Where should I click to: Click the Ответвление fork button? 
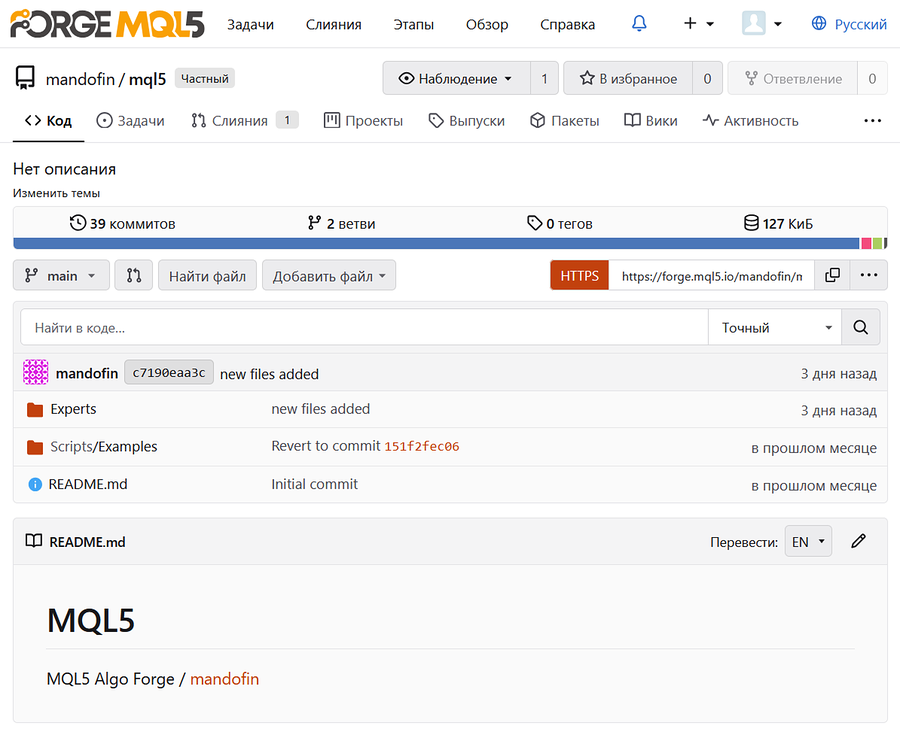[793, 78]
